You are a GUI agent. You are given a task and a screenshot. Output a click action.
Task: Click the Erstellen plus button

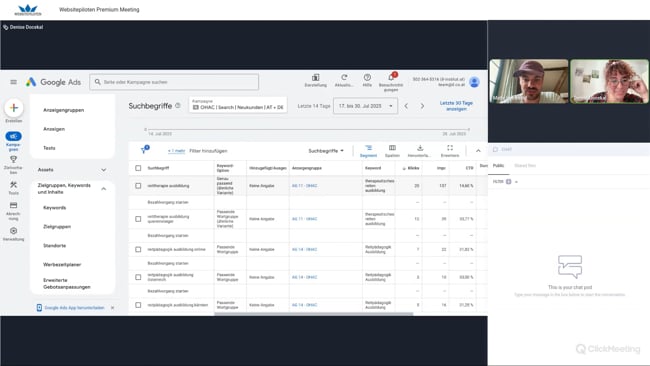coord(14,108)
